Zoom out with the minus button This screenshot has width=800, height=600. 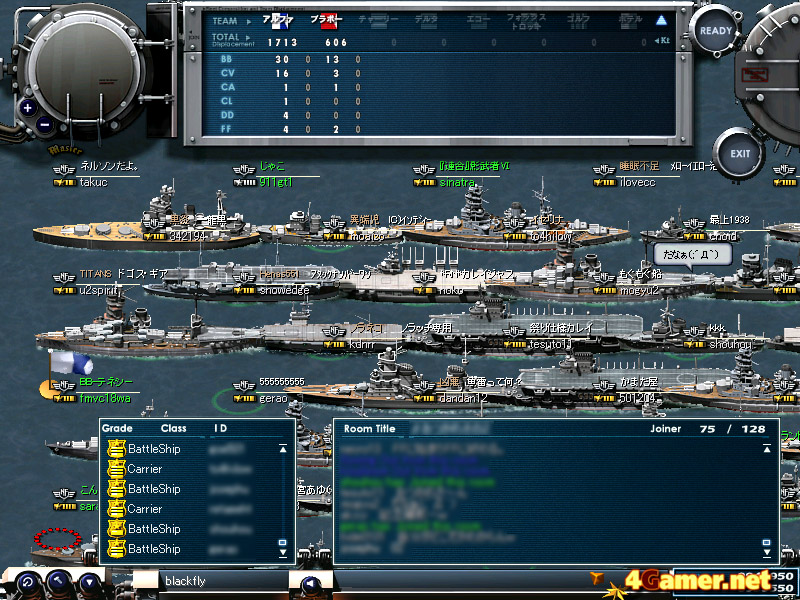click(44, 124)
